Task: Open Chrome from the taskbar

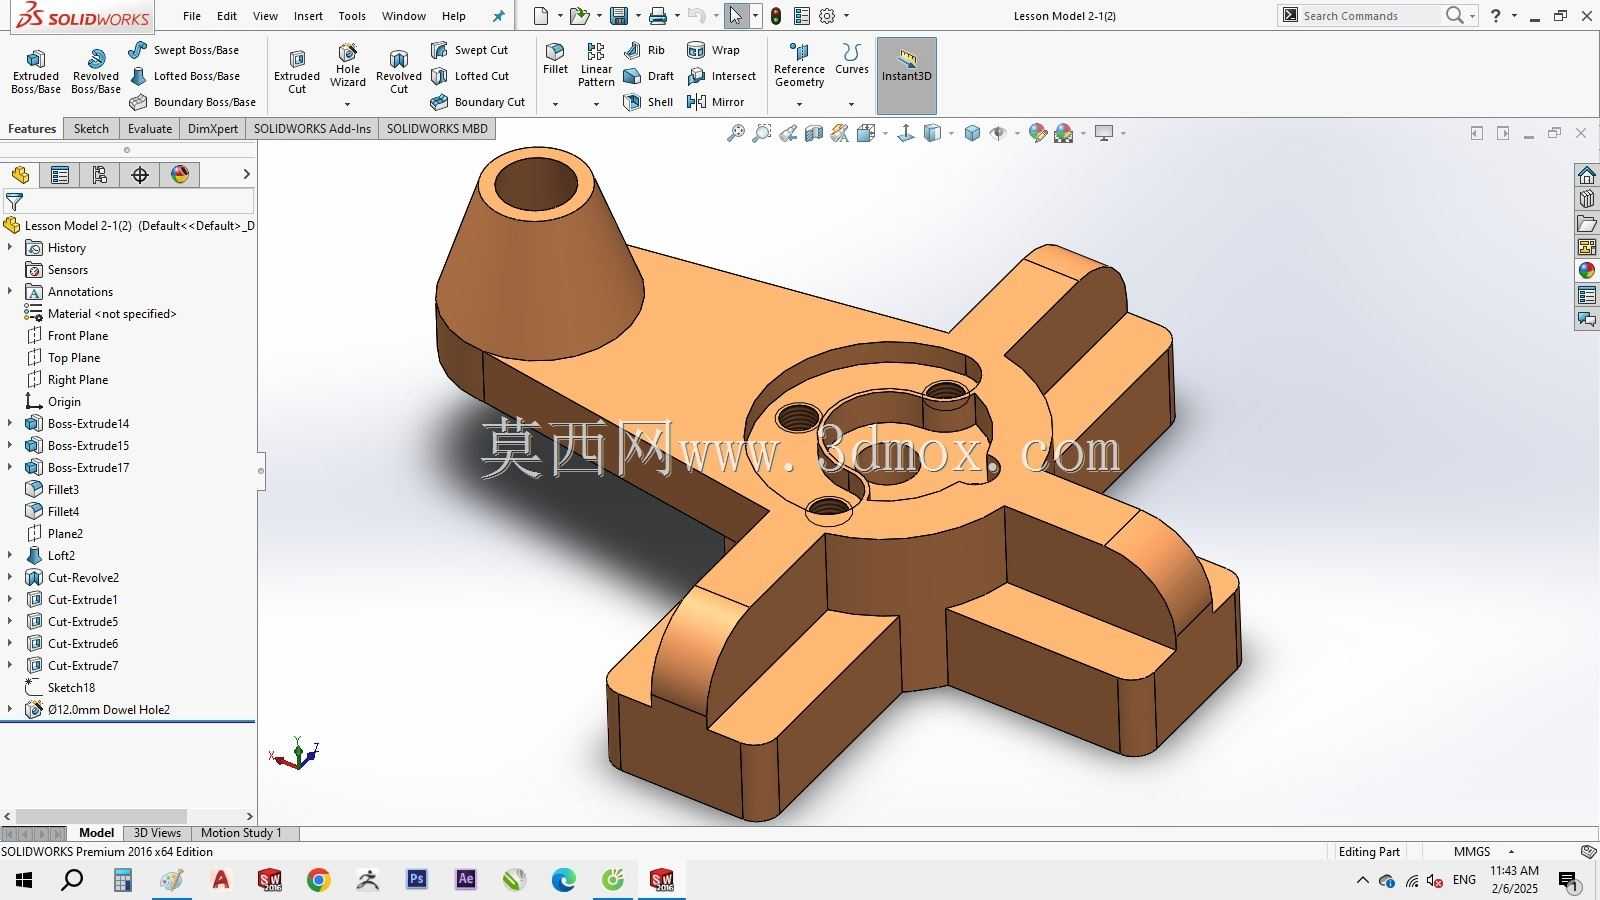Action: (x=319, y=880)
